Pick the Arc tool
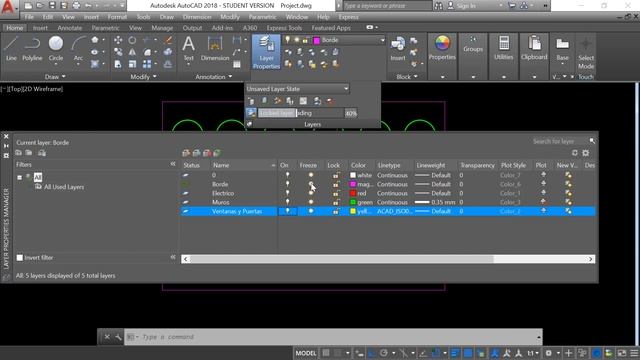This screenshot has height=360, width=640. [78, 48]
